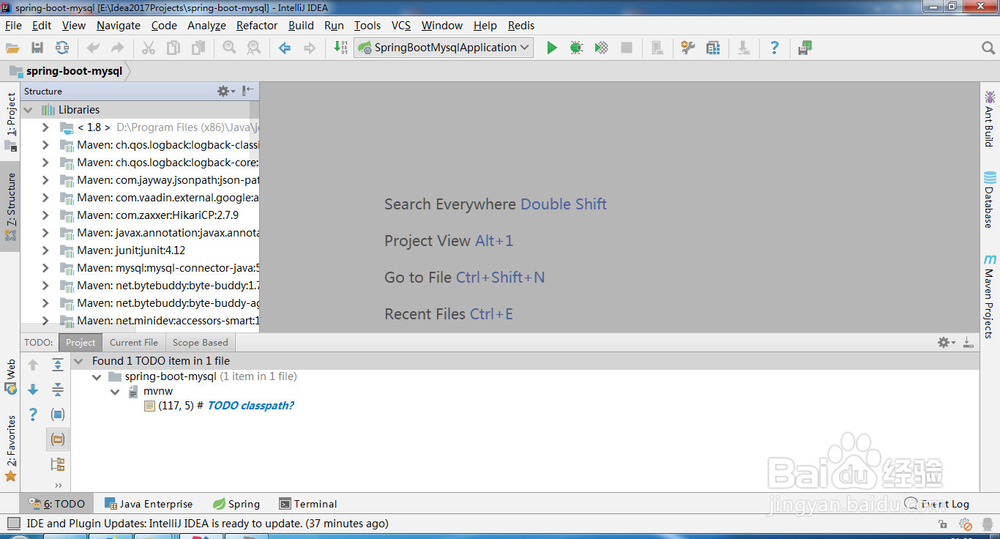
Task: Switch to Scope Based TODO tab
Action: (200, 343)
